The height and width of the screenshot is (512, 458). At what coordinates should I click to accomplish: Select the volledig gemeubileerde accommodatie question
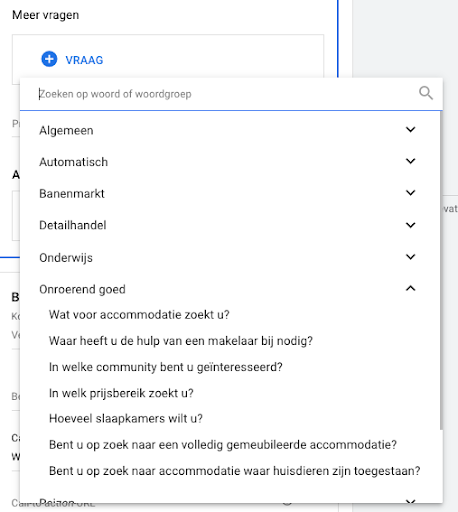pyautogui.click(x=223, y=445)
